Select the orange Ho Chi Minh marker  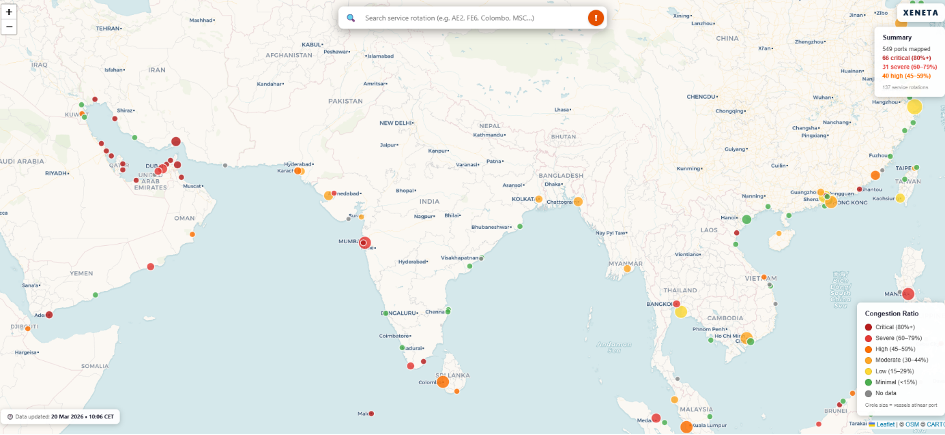(x=746, y=337)
